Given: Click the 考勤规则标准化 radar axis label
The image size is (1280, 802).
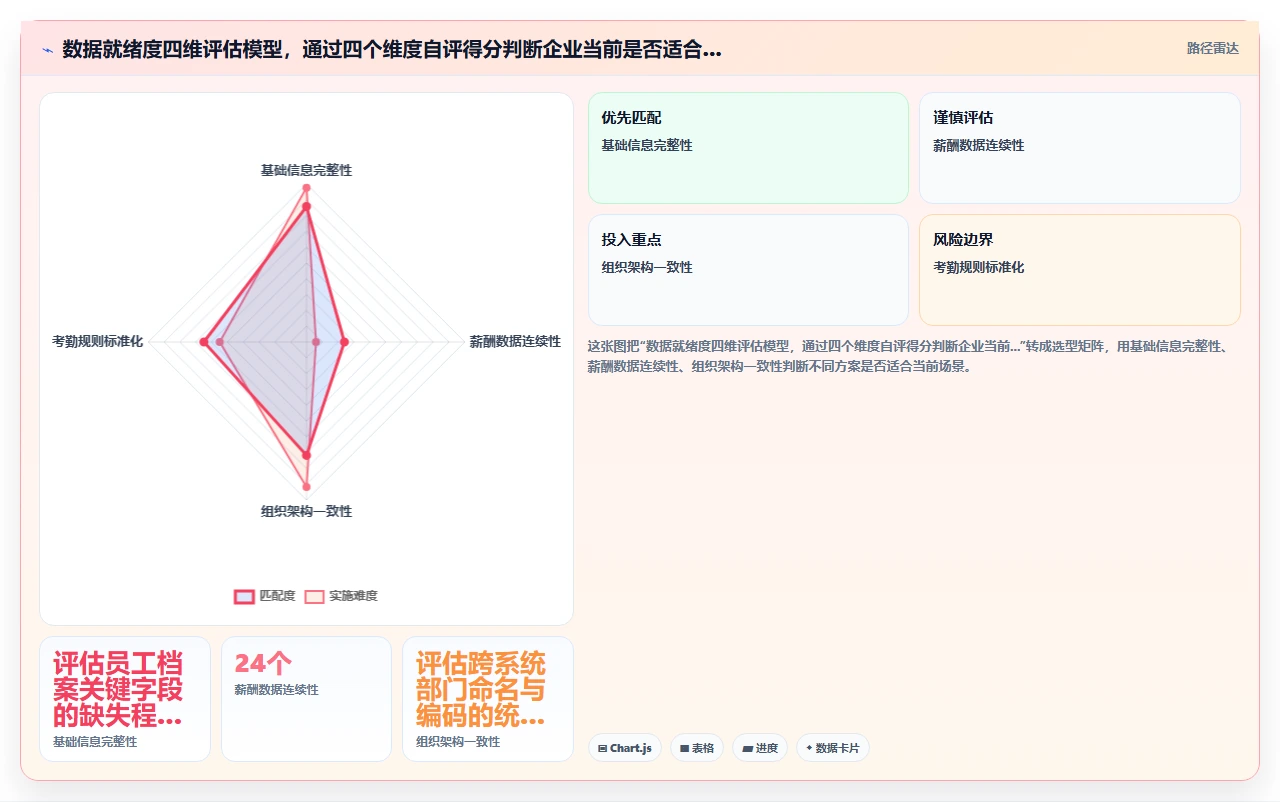Looking at the screenshot, I should [x=97, y=342].
